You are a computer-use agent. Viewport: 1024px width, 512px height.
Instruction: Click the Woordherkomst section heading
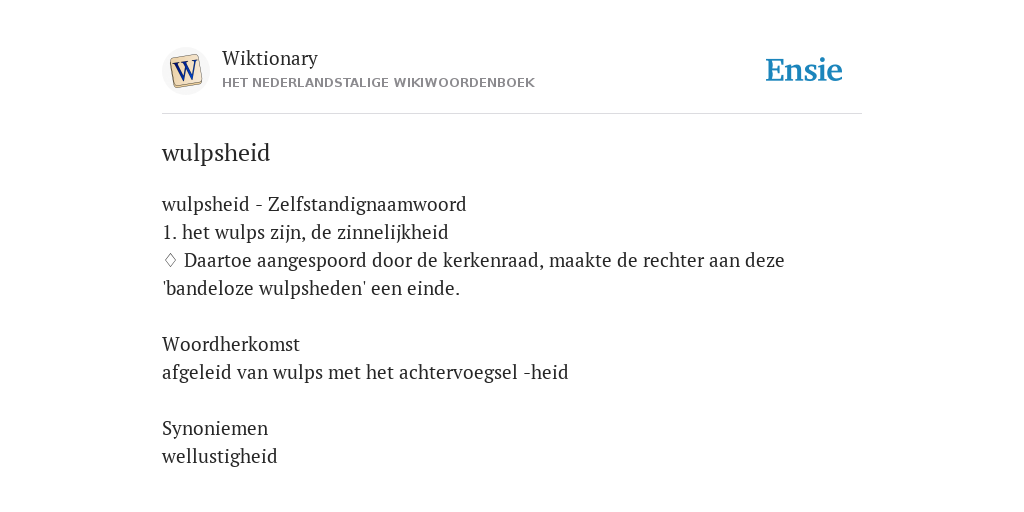point(231,344)
